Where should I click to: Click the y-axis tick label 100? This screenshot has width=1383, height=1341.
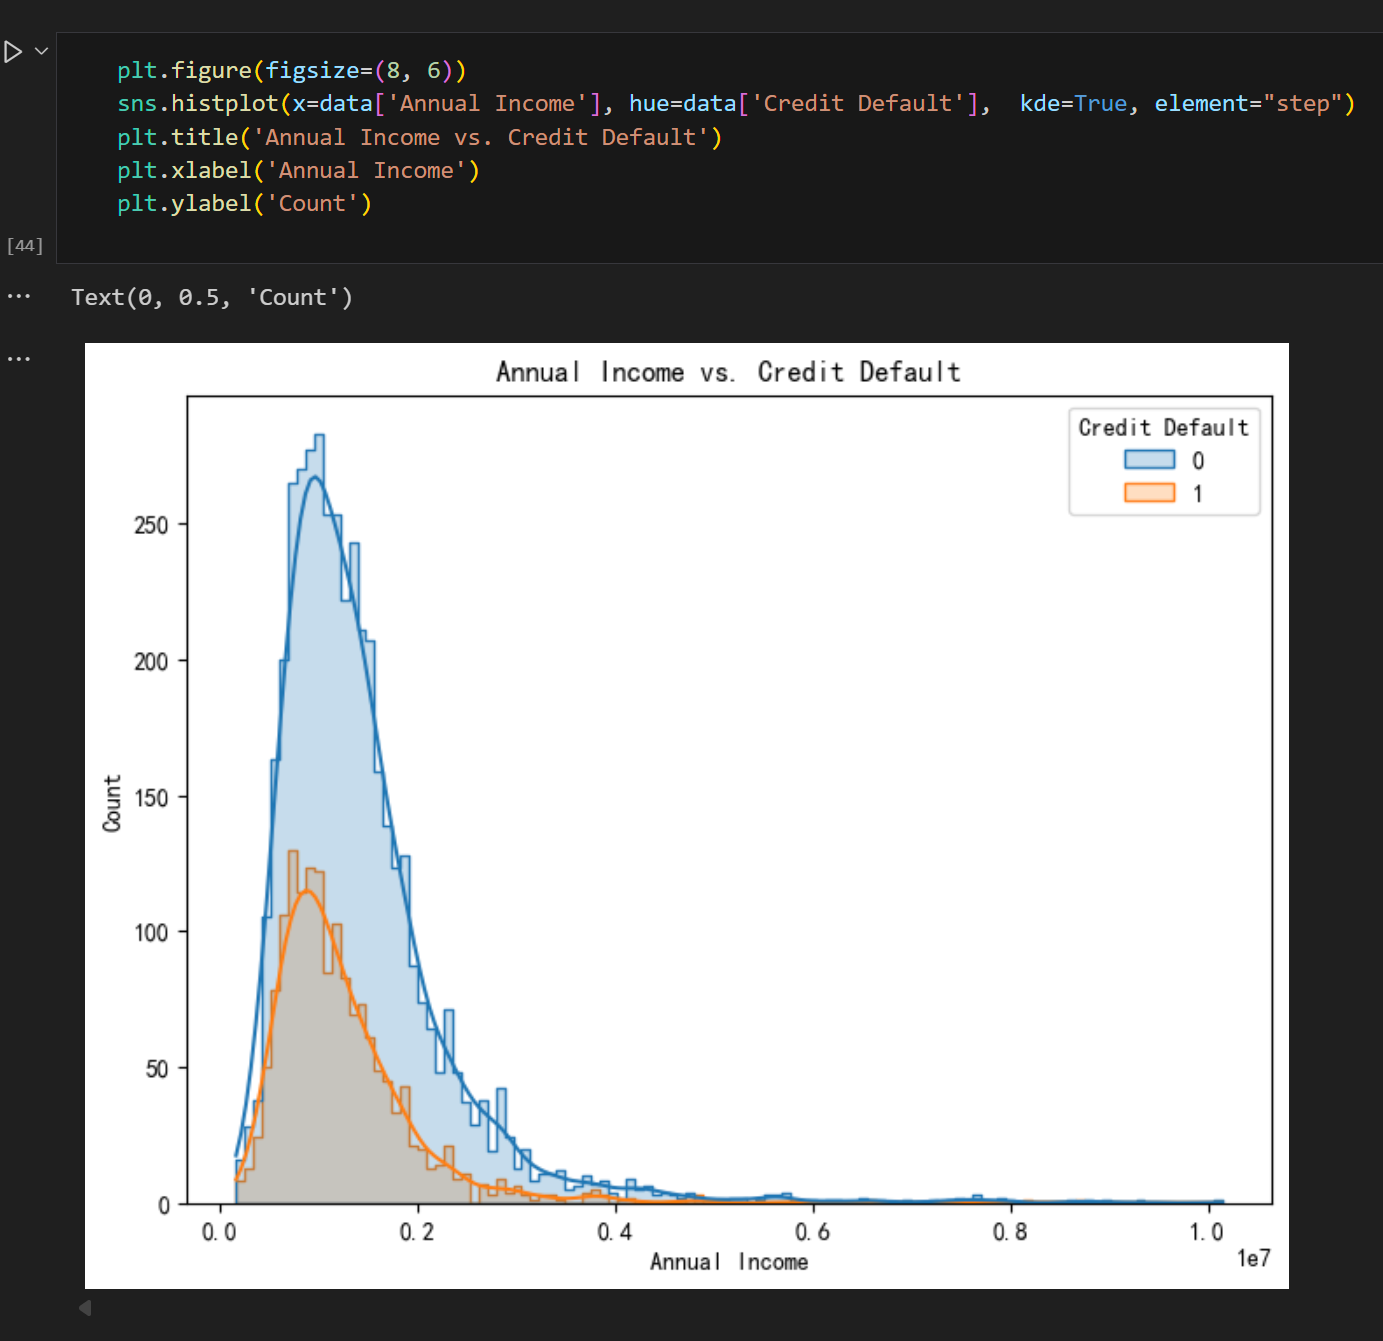(151, 933)
